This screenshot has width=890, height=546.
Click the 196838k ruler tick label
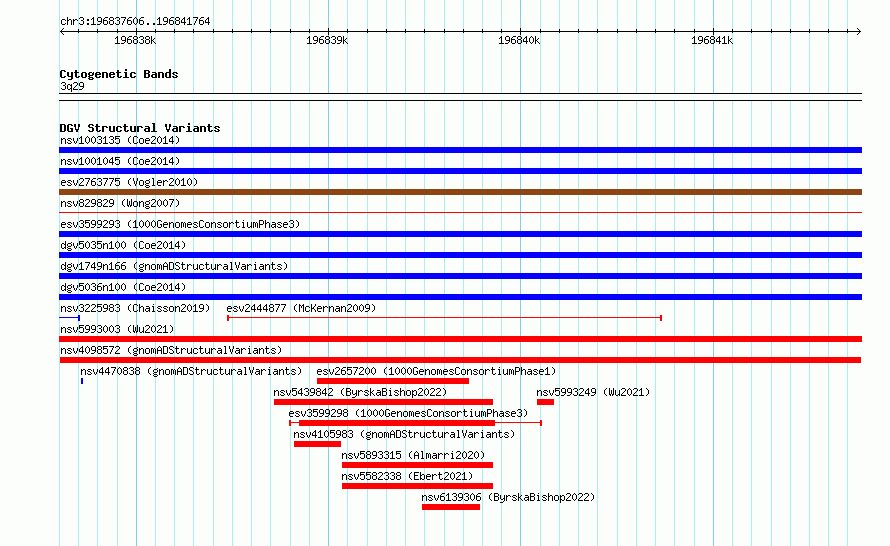(135, 40)
